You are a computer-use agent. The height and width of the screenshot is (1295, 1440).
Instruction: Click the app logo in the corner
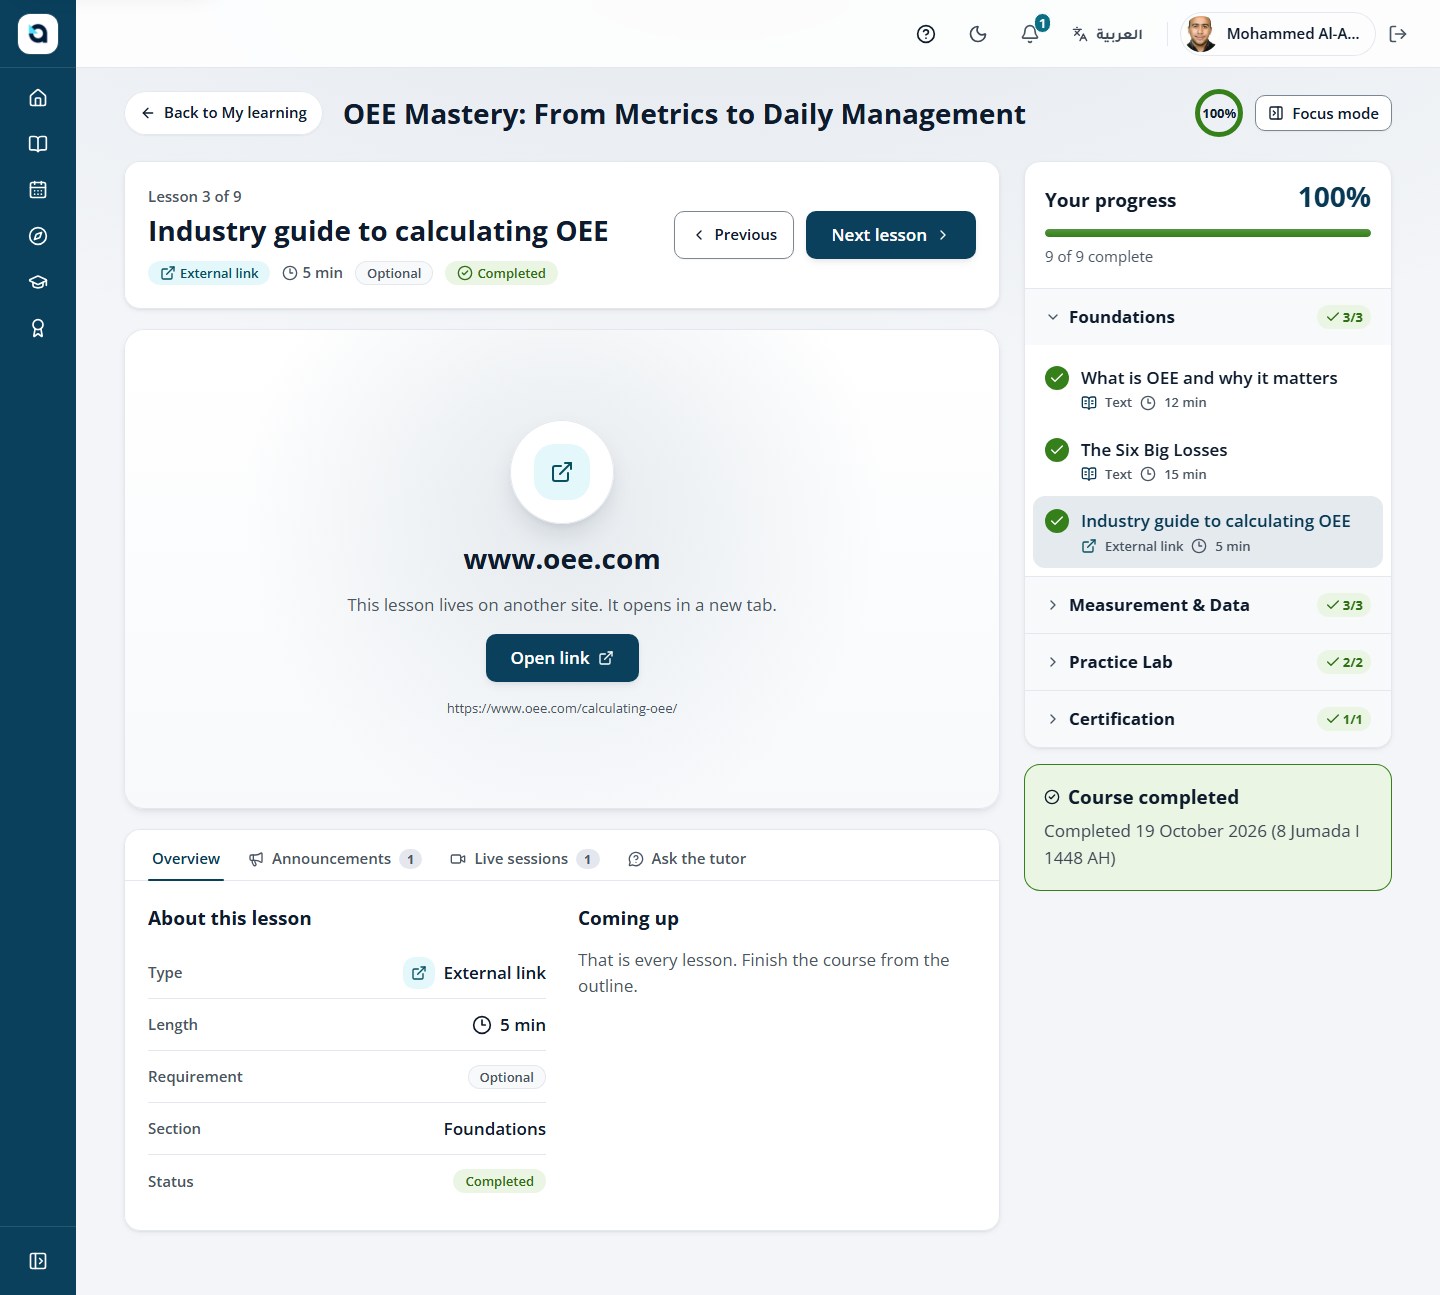(x=38, y=34)
